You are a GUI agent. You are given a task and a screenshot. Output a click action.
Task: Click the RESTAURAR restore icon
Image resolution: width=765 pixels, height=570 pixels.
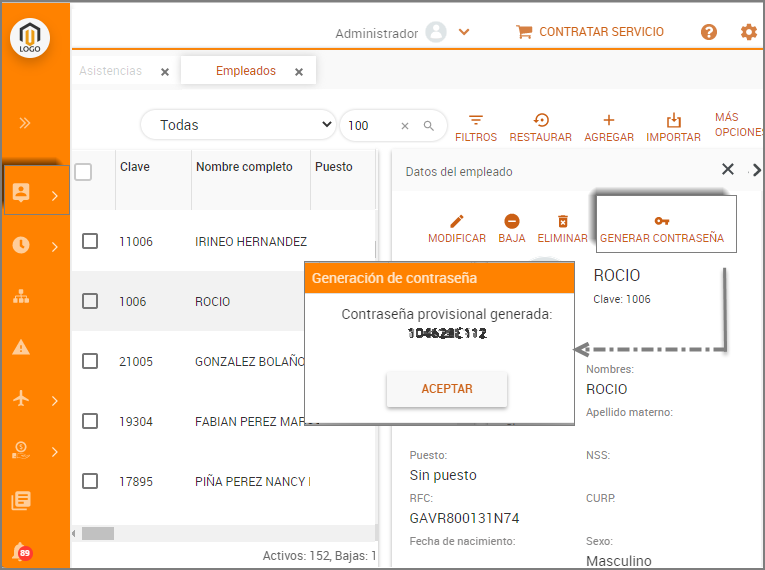[x=541, y=120]
